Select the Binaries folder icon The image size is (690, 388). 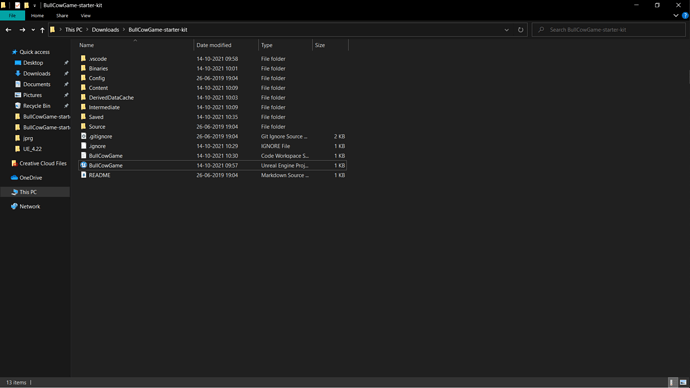click(x=83, y=68)
